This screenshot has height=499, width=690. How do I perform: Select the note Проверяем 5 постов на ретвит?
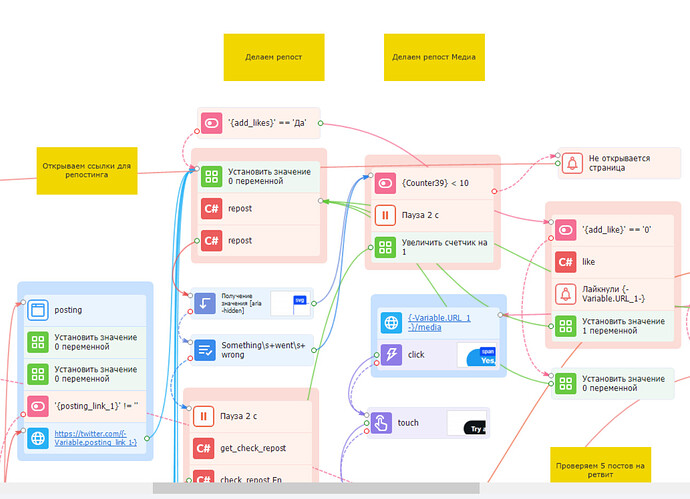click(x=601, y=465)
